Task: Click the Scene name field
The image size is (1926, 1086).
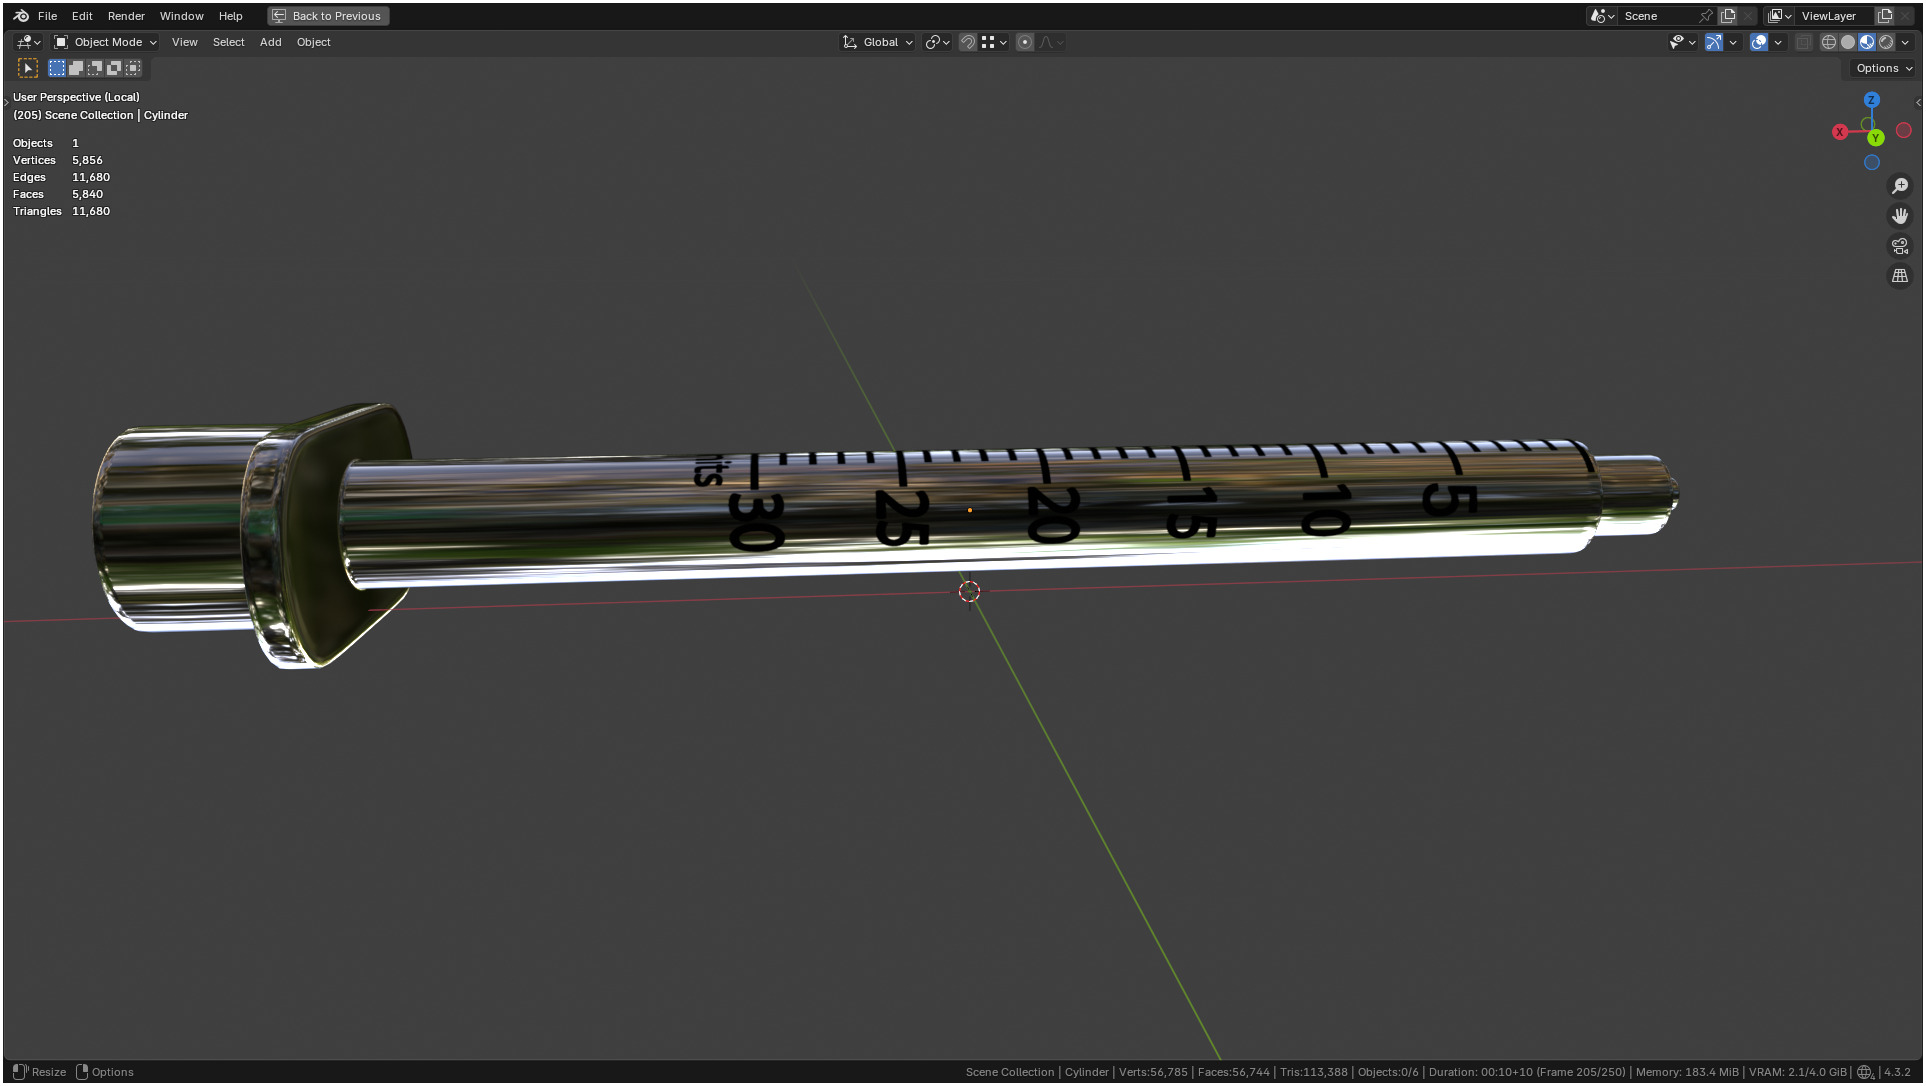Action: click(x=1658, y=16)
